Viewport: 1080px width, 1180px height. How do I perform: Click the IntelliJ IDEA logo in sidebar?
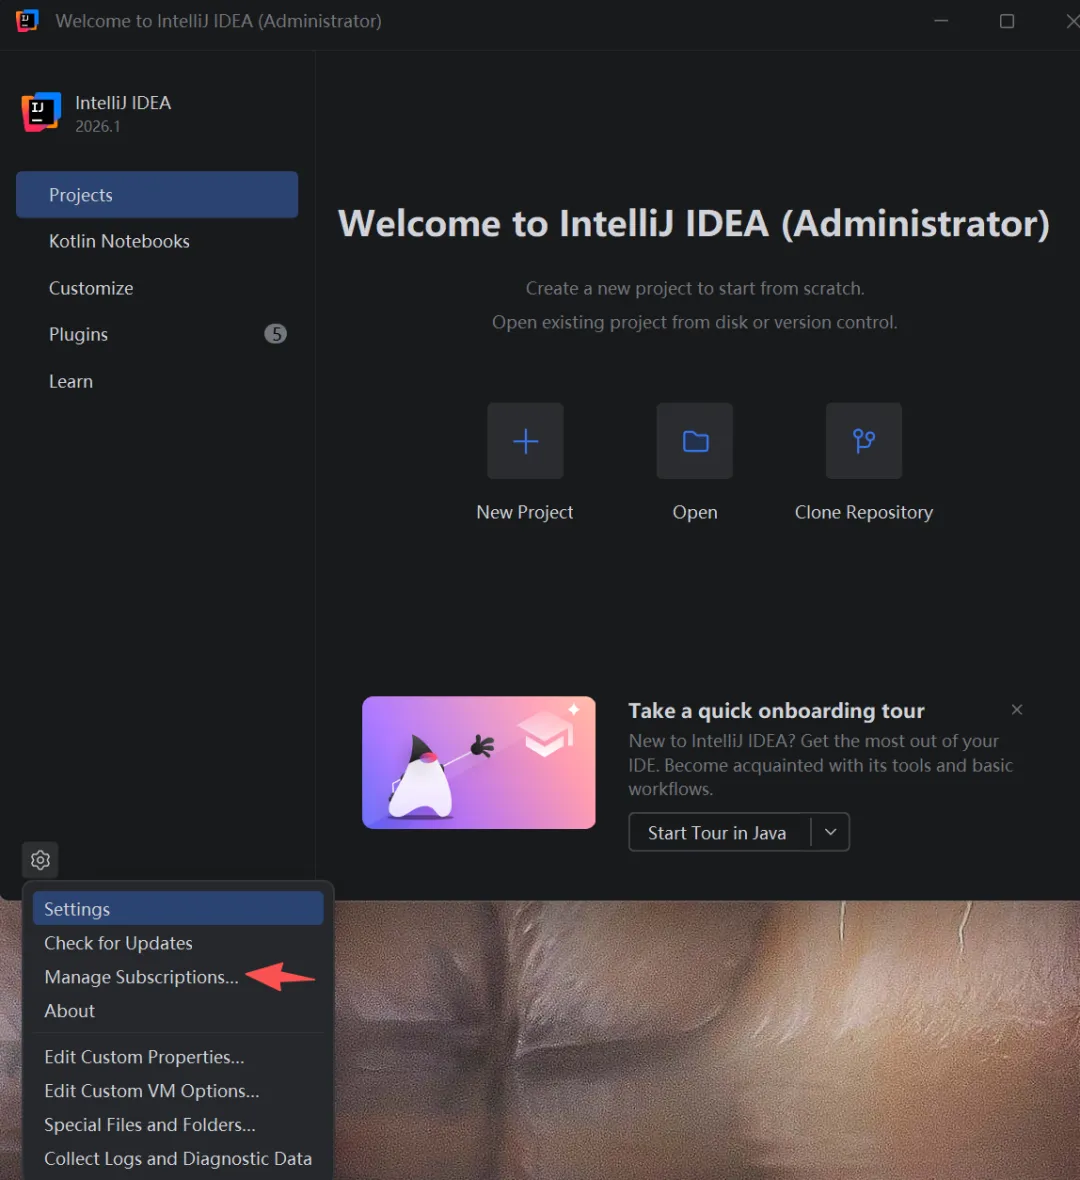[41, 112]
